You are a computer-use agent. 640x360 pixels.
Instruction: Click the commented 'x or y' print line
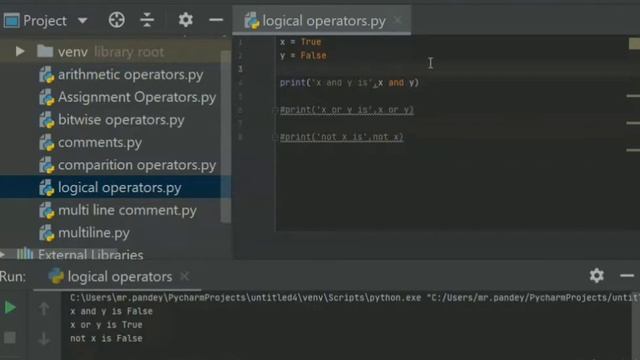coord(347,110)
